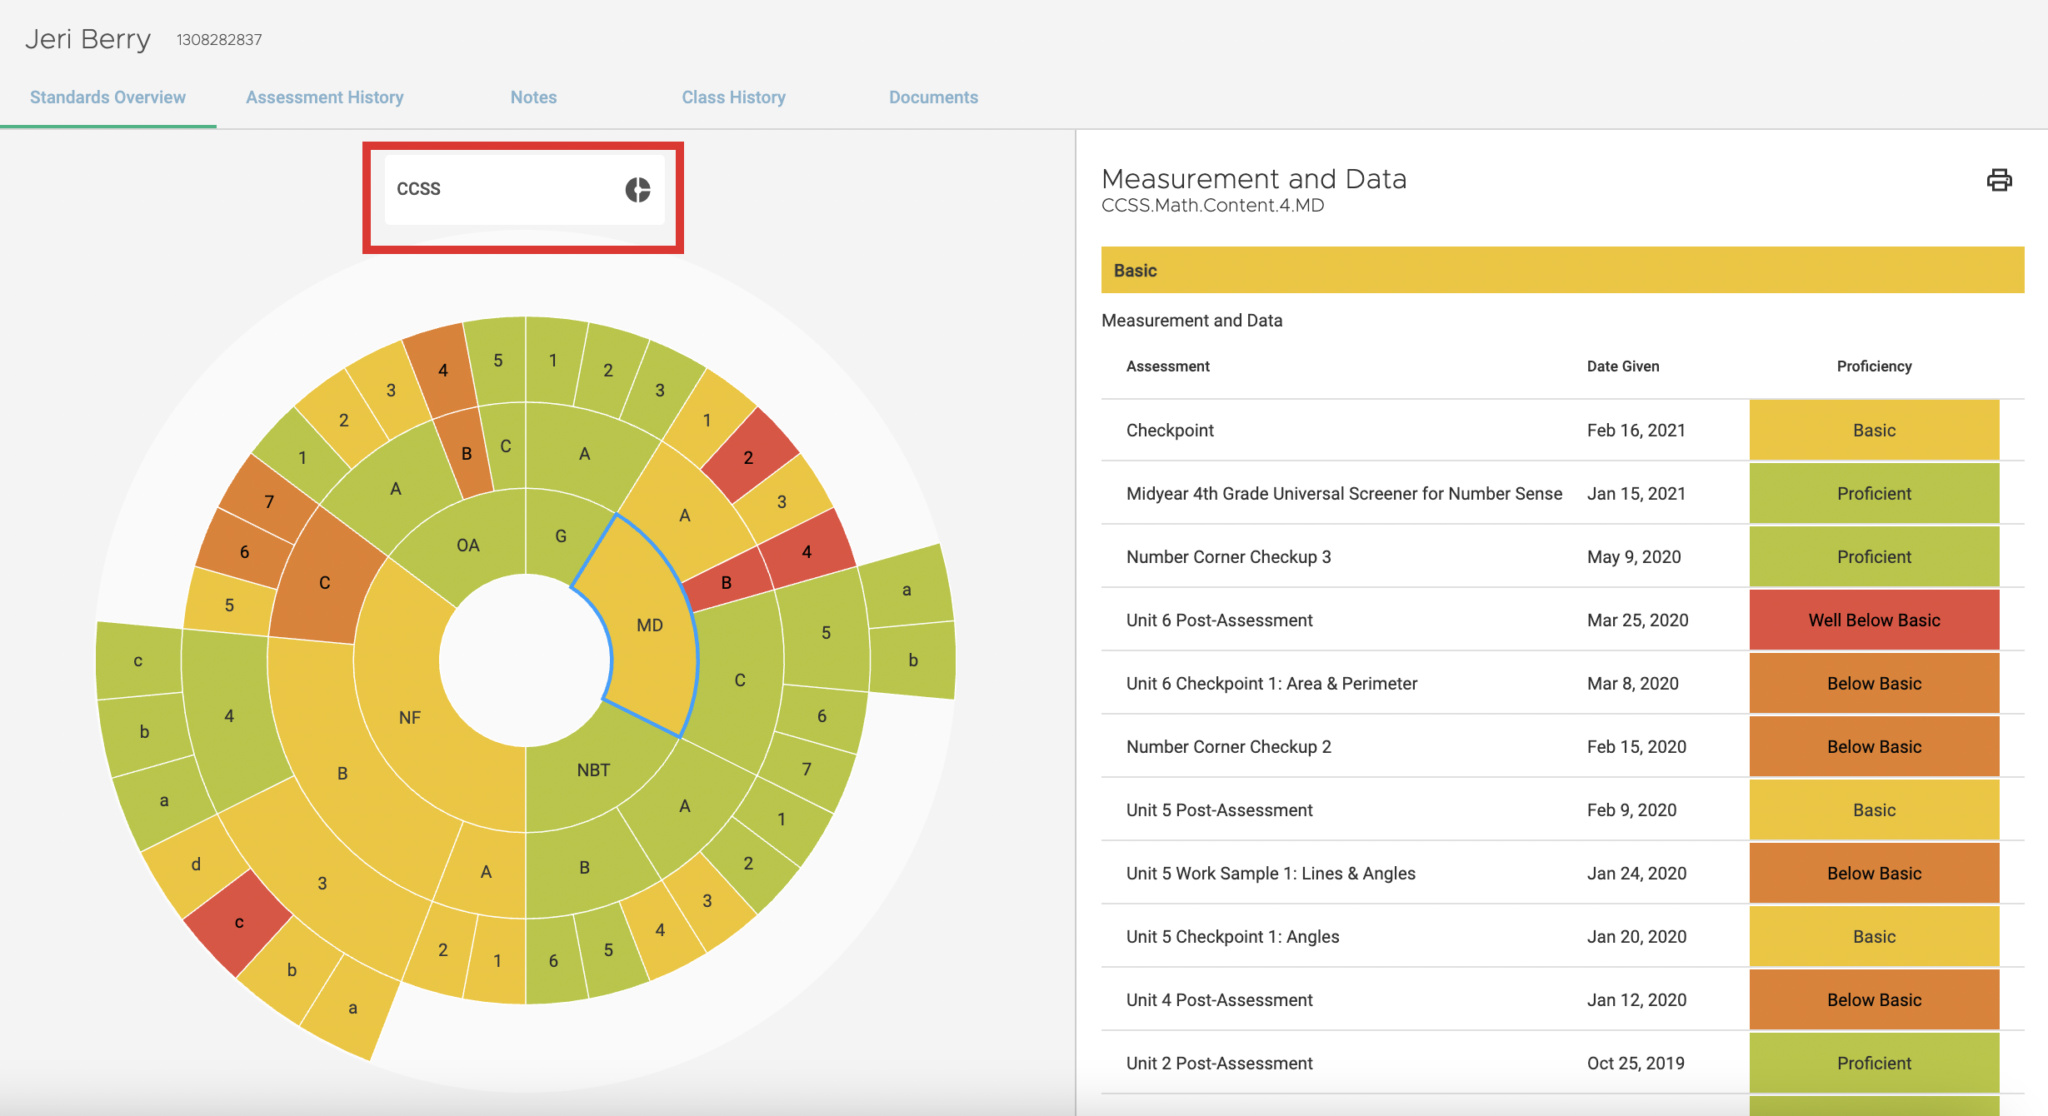Click Midyear 4th Grade Universal Screener for Number Sense
Screen dimensions: 2048x1116
click(x=1344, y=493)
